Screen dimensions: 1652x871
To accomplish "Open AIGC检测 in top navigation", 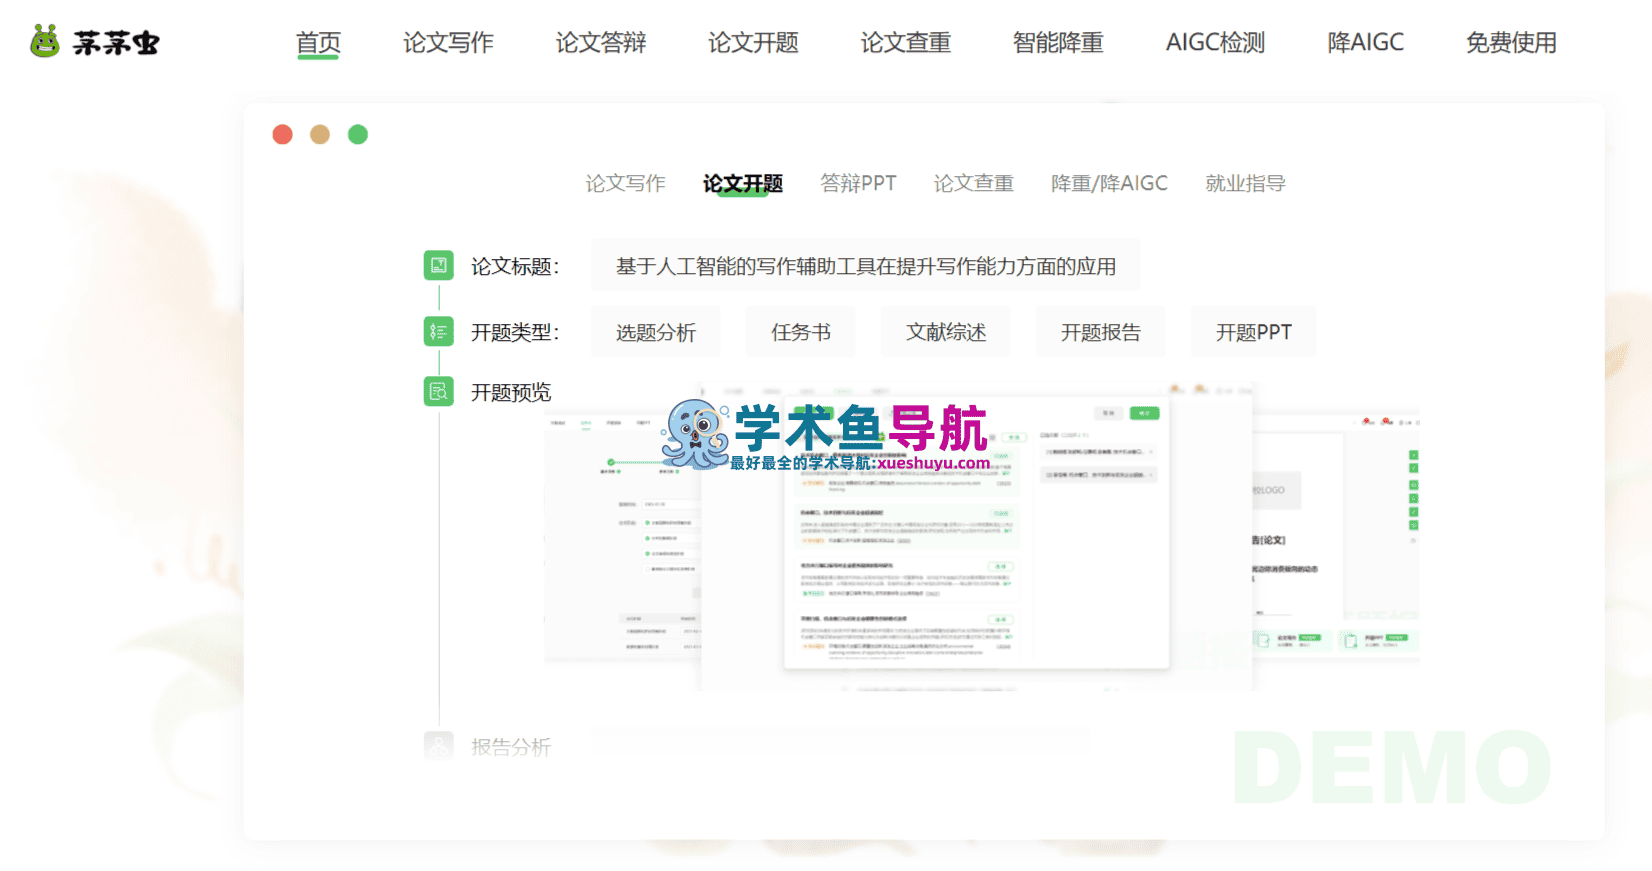I will click(x=1216, y=43).
